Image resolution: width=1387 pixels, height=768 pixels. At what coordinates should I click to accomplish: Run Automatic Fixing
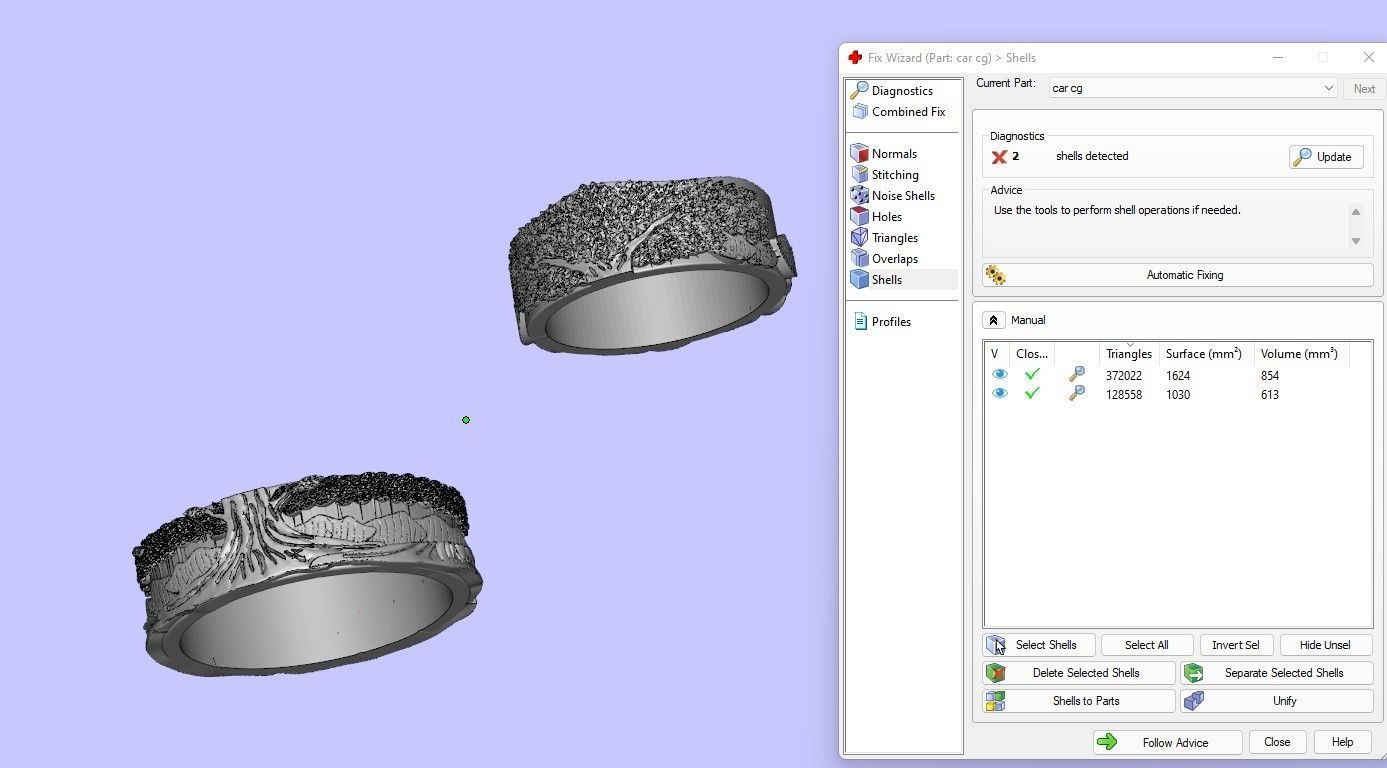(x=1178, y=275)
